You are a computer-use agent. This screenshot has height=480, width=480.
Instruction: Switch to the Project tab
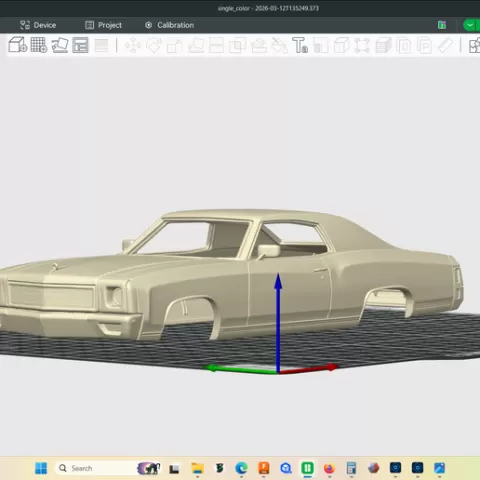click(x=103, y=25)
